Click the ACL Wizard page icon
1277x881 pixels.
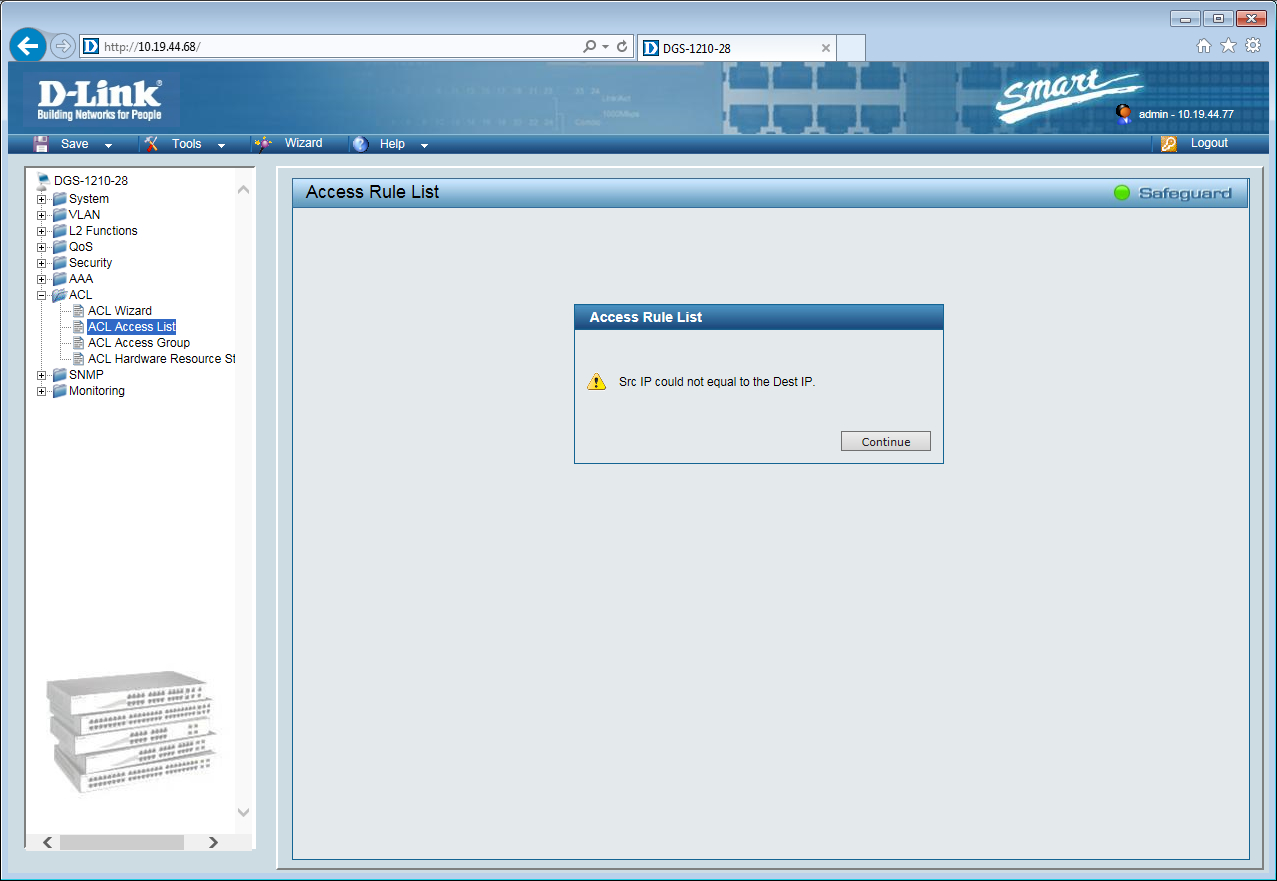point(79,311)
